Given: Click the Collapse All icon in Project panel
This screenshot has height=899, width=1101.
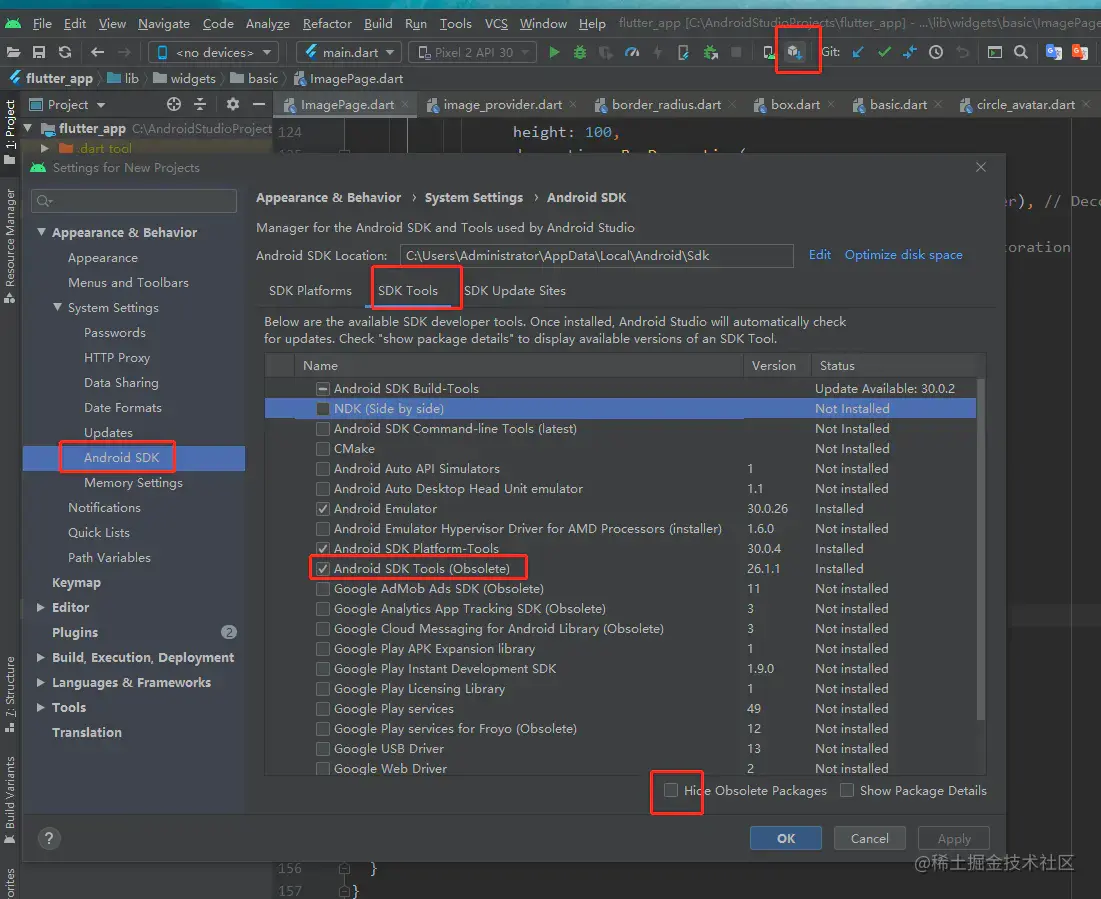Looking at the screenshot, I should (x=200, y=104).
